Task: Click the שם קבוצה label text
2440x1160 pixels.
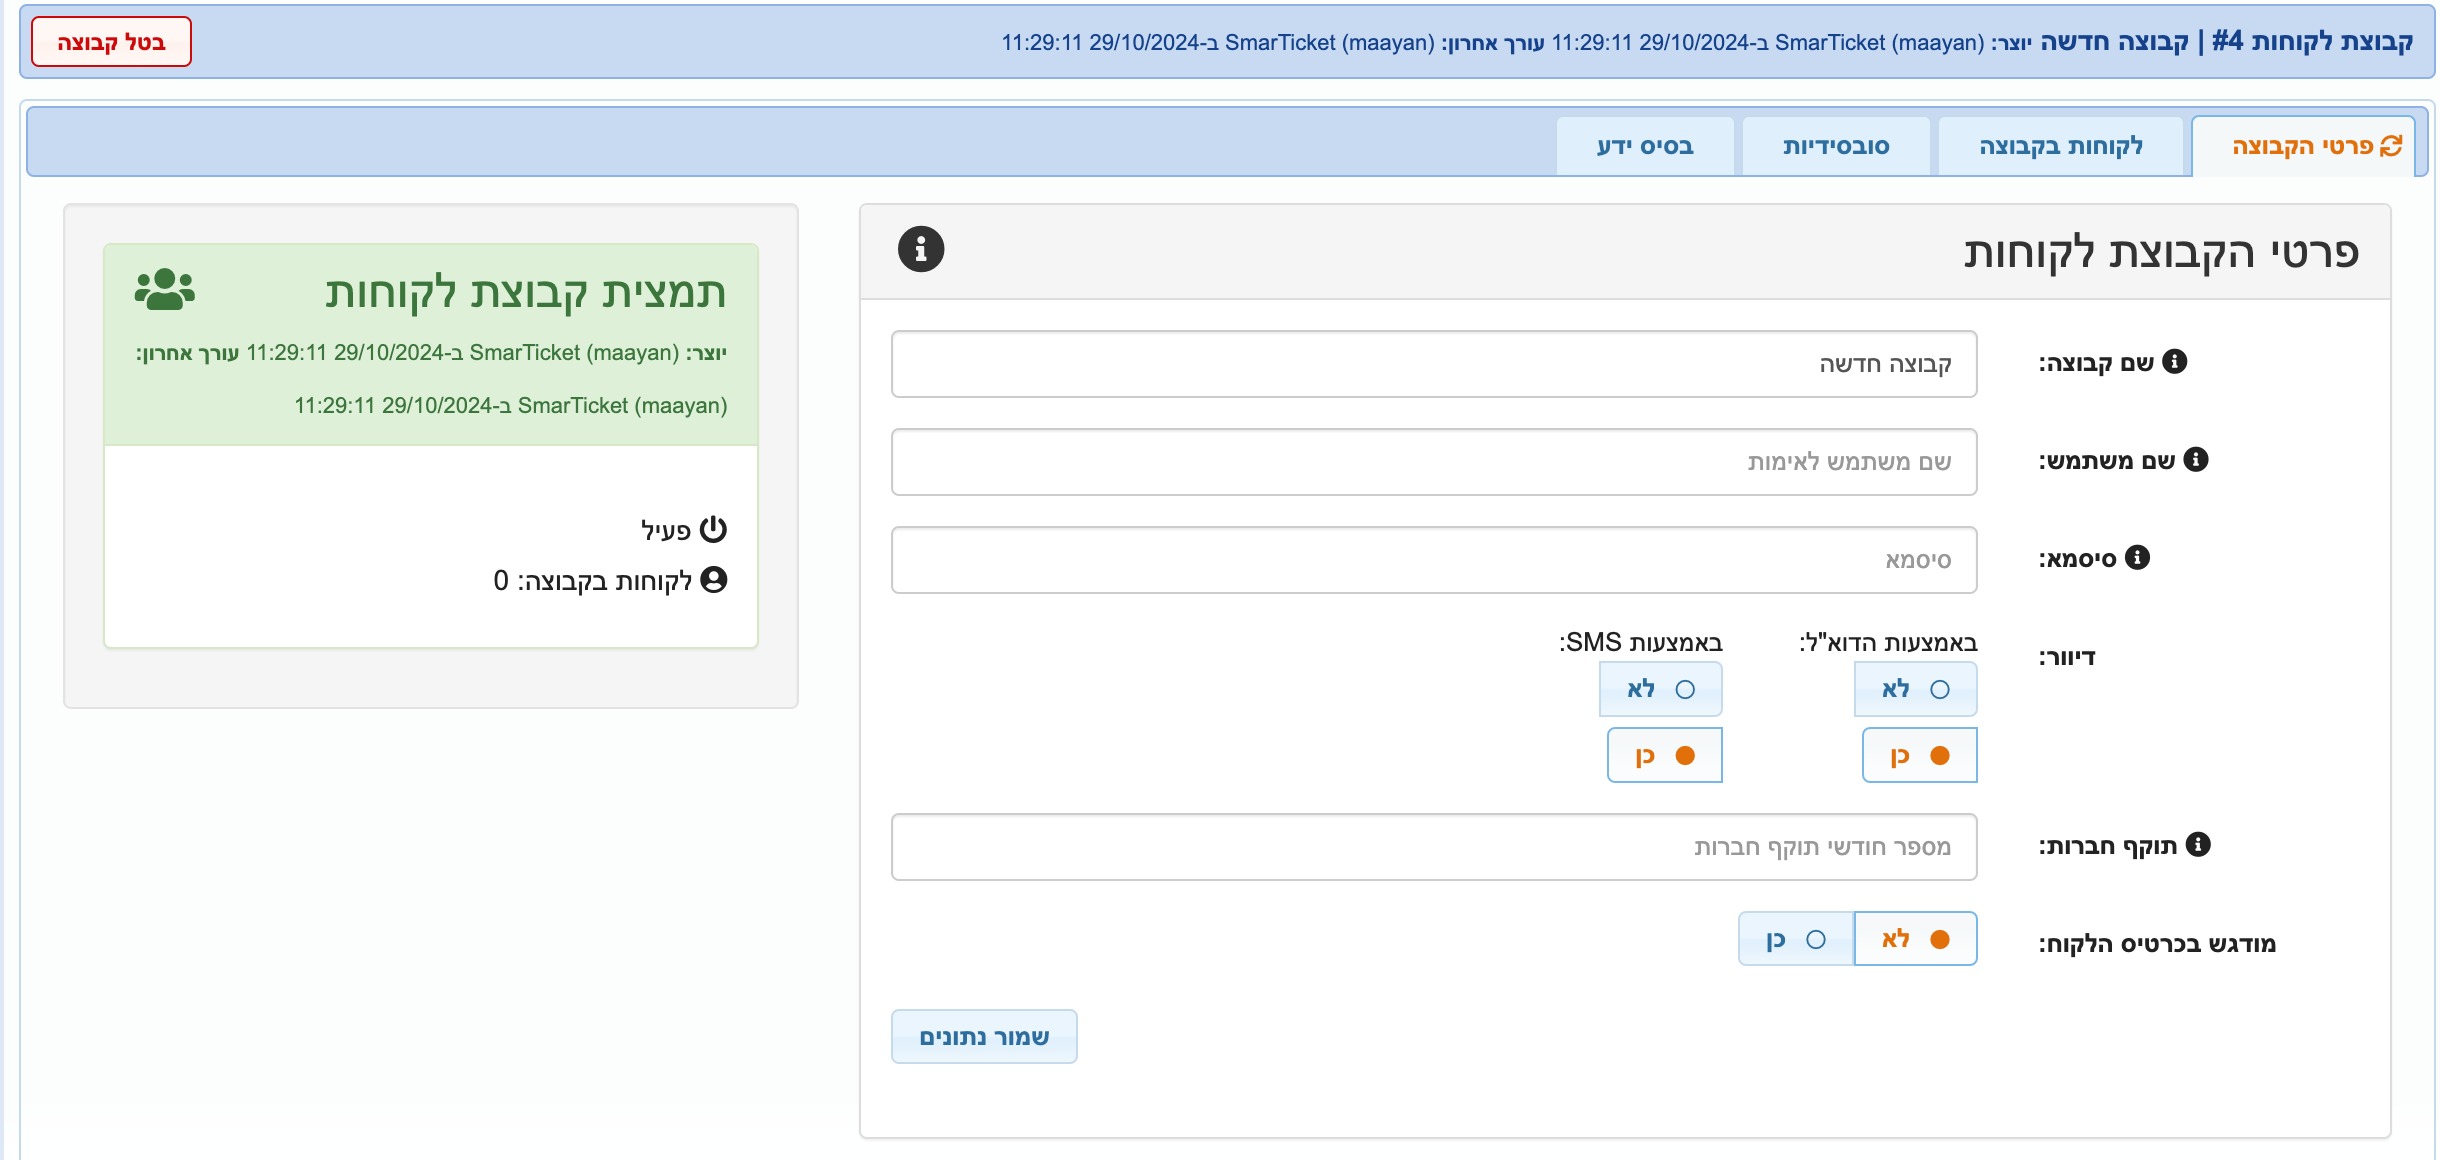Action: pos(2096,362)
